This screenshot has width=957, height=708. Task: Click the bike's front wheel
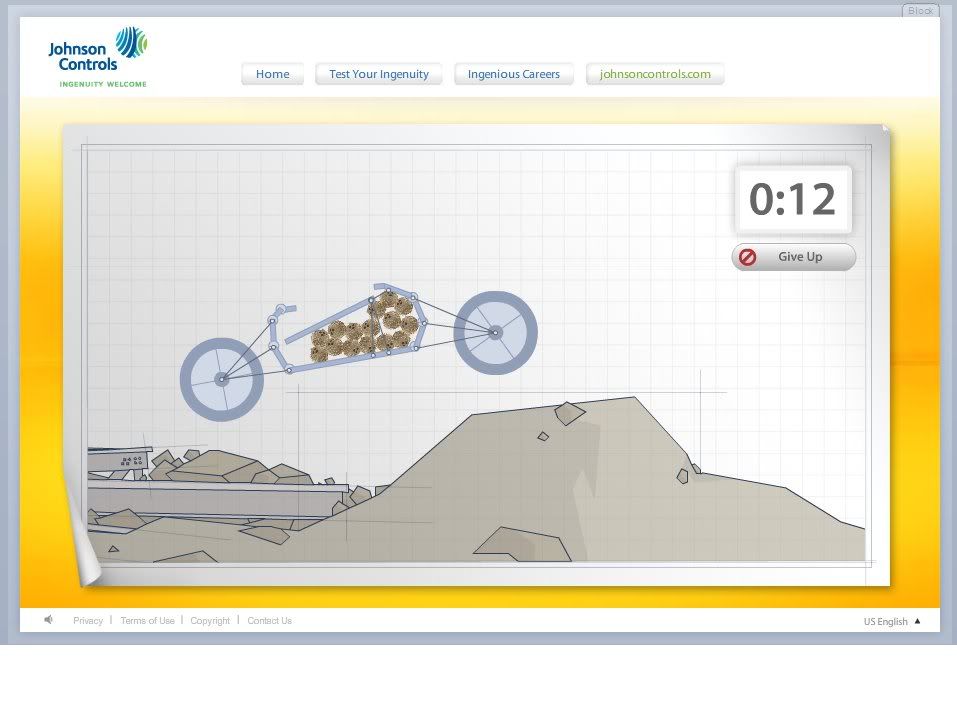(496, 333)
